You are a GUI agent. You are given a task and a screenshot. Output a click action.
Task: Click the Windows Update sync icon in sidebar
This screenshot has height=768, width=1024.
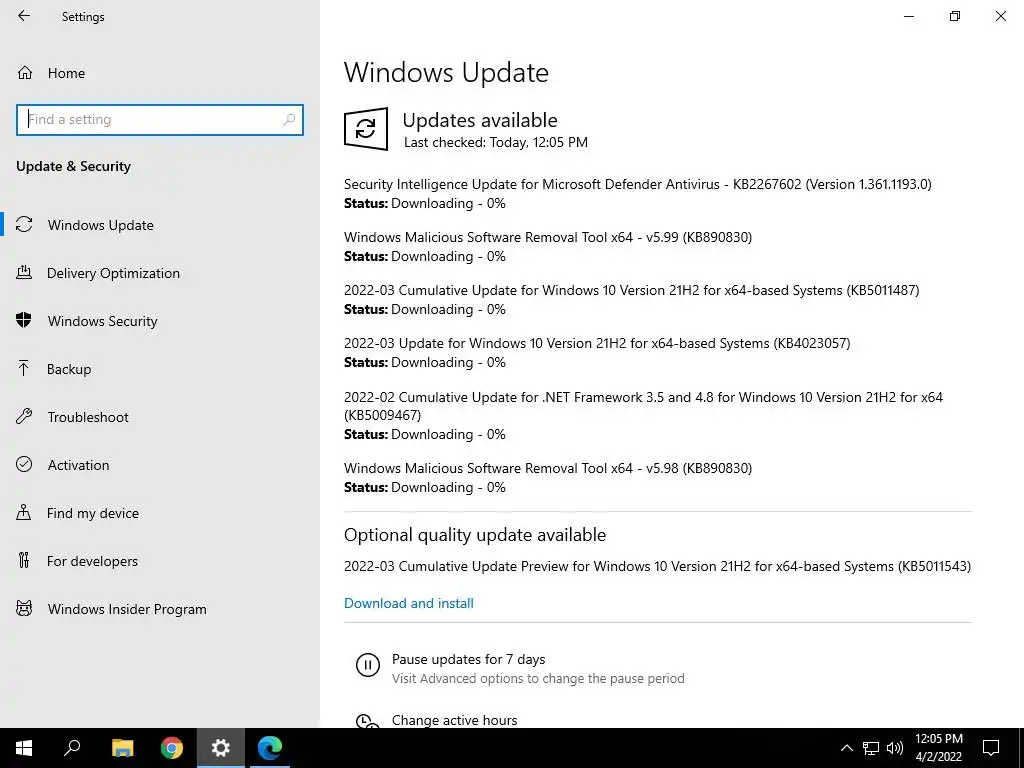24,225
